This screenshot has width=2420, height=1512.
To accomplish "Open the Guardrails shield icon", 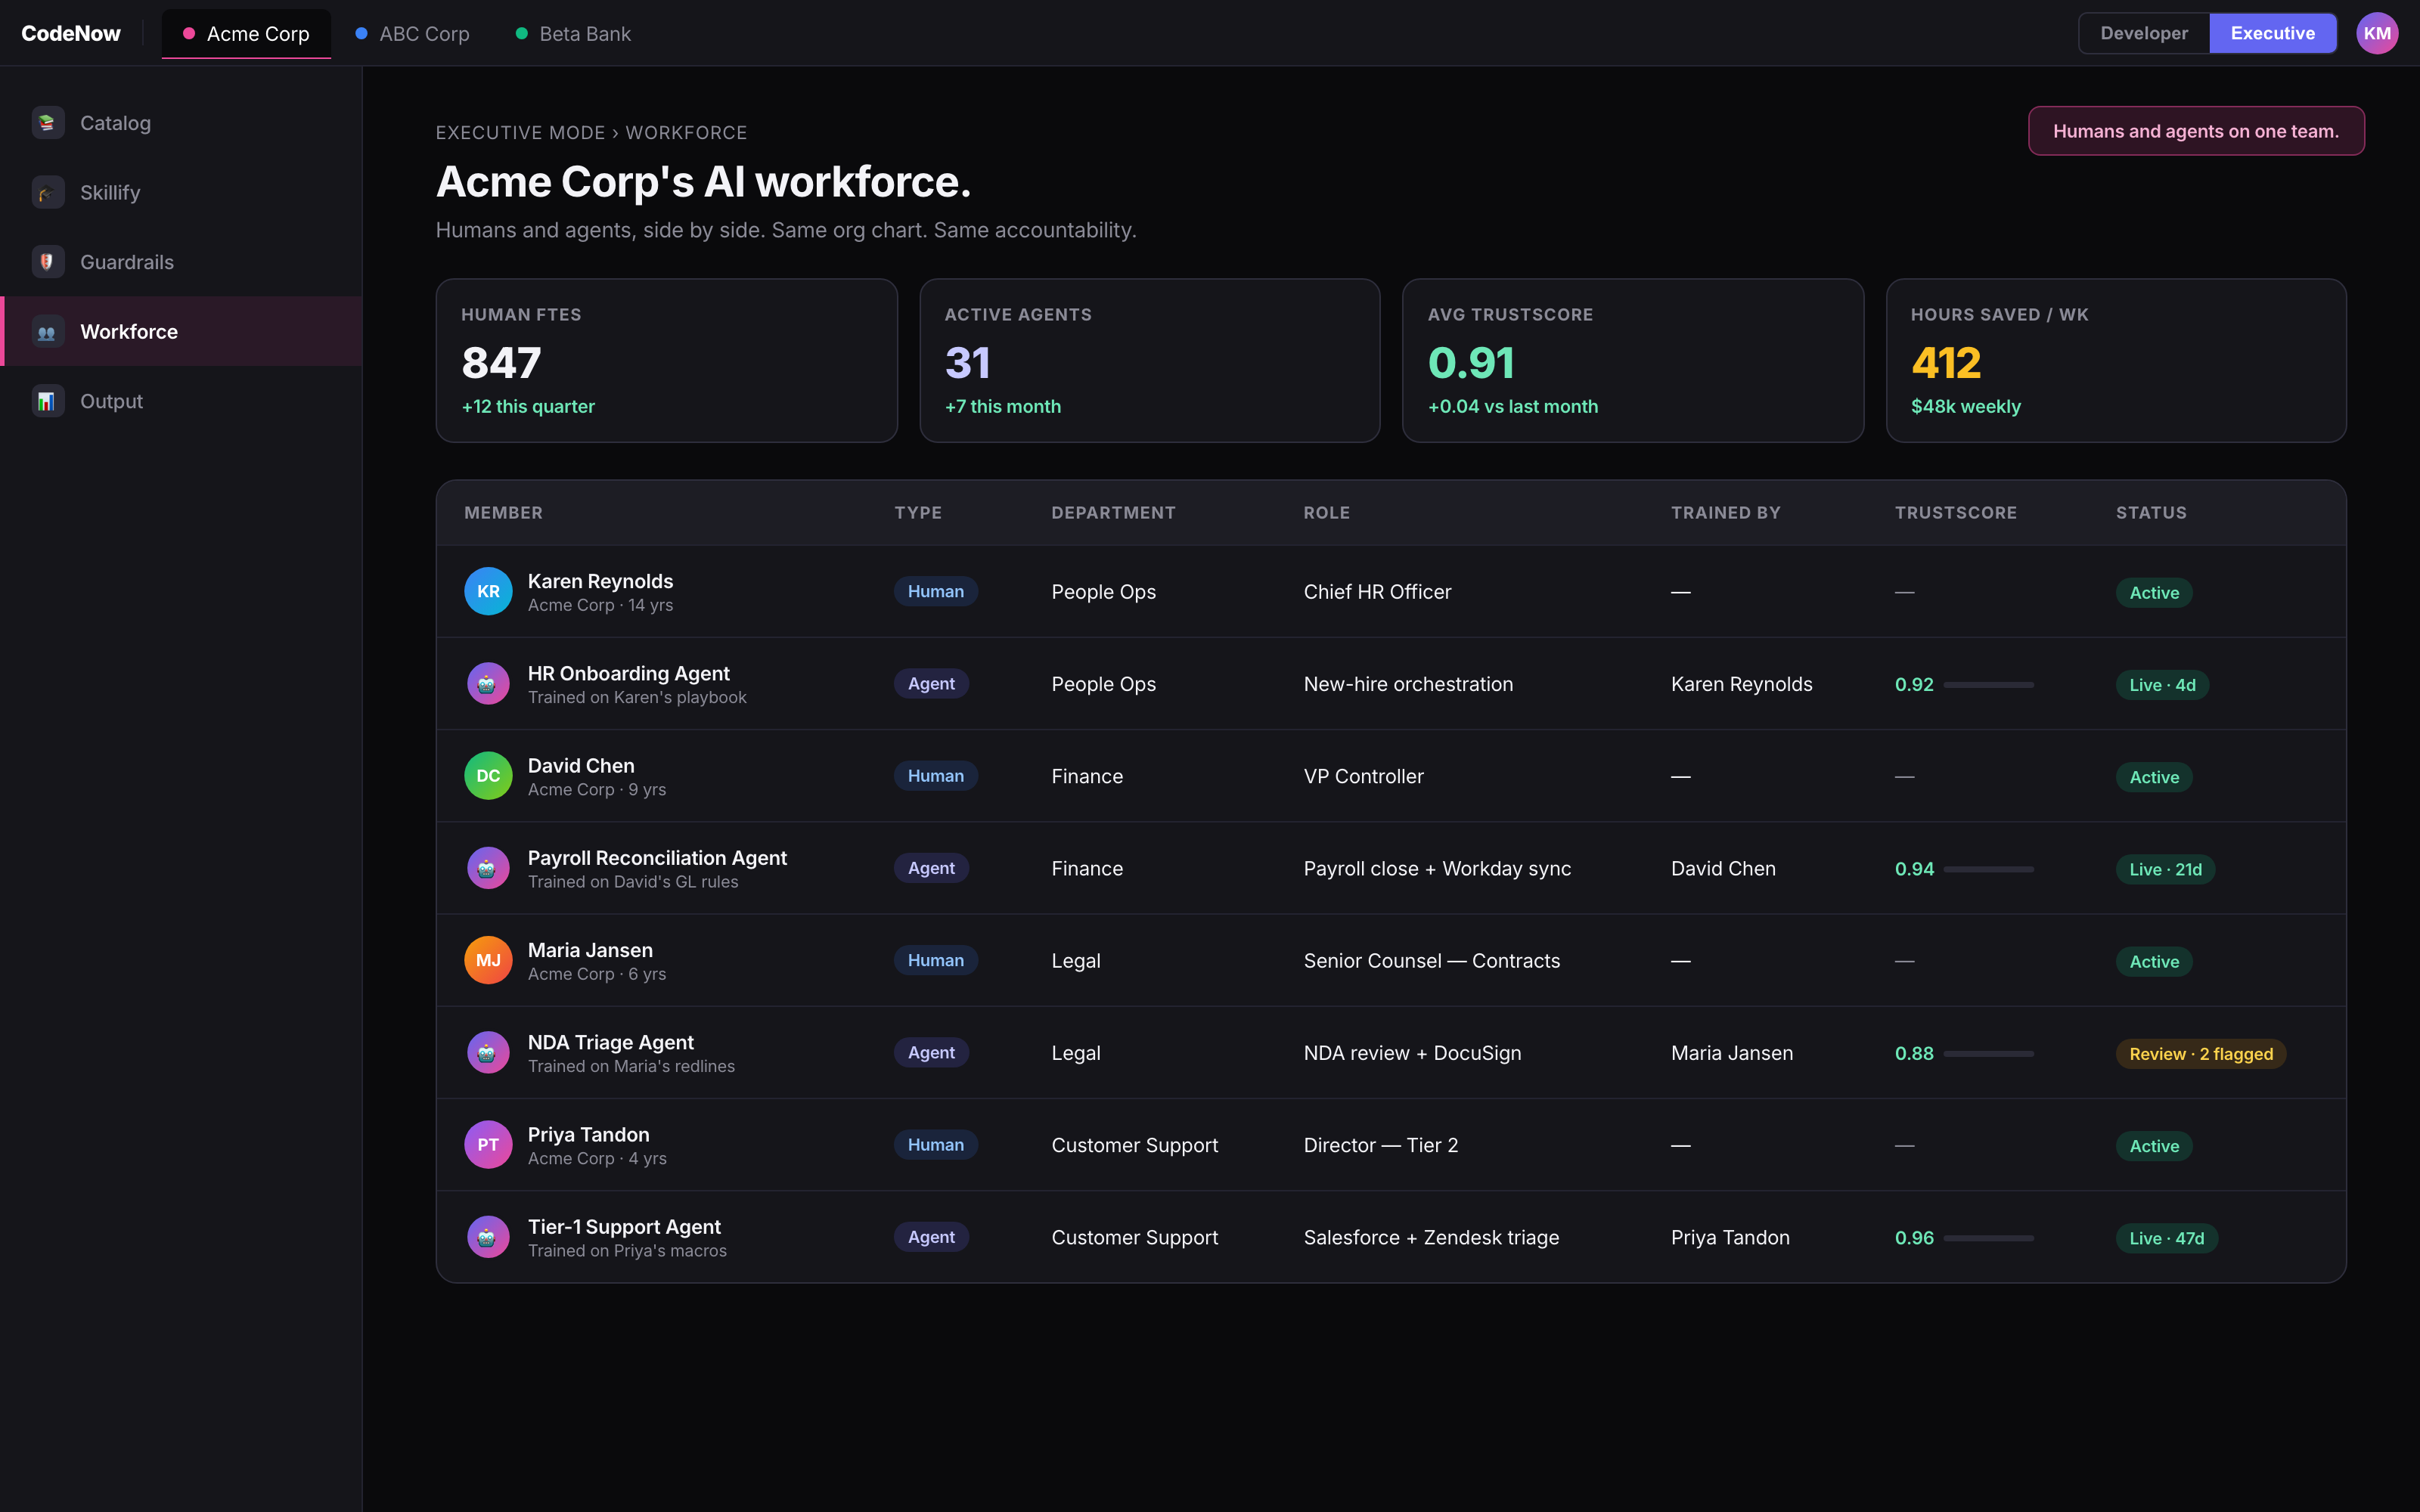I will tap(47, 262).
